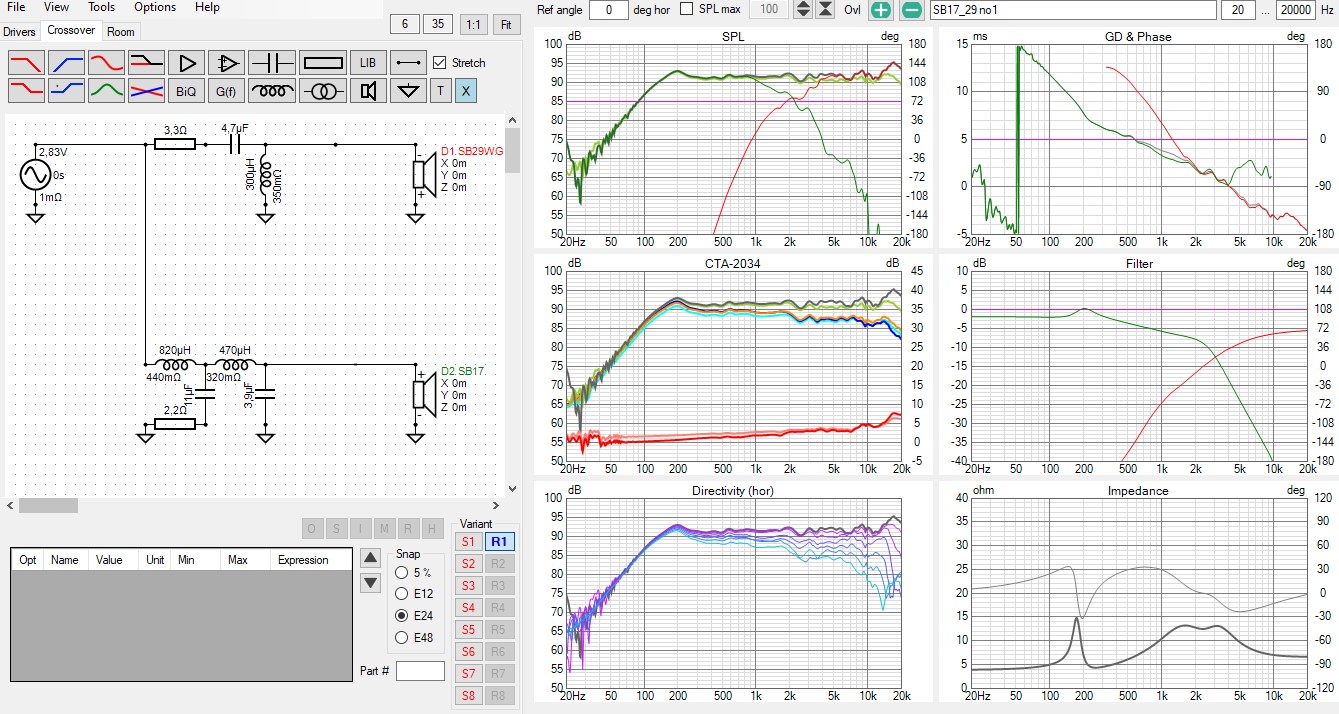
Task: Click the SPL scale expand stepper arrows
Action: [803, 10]
